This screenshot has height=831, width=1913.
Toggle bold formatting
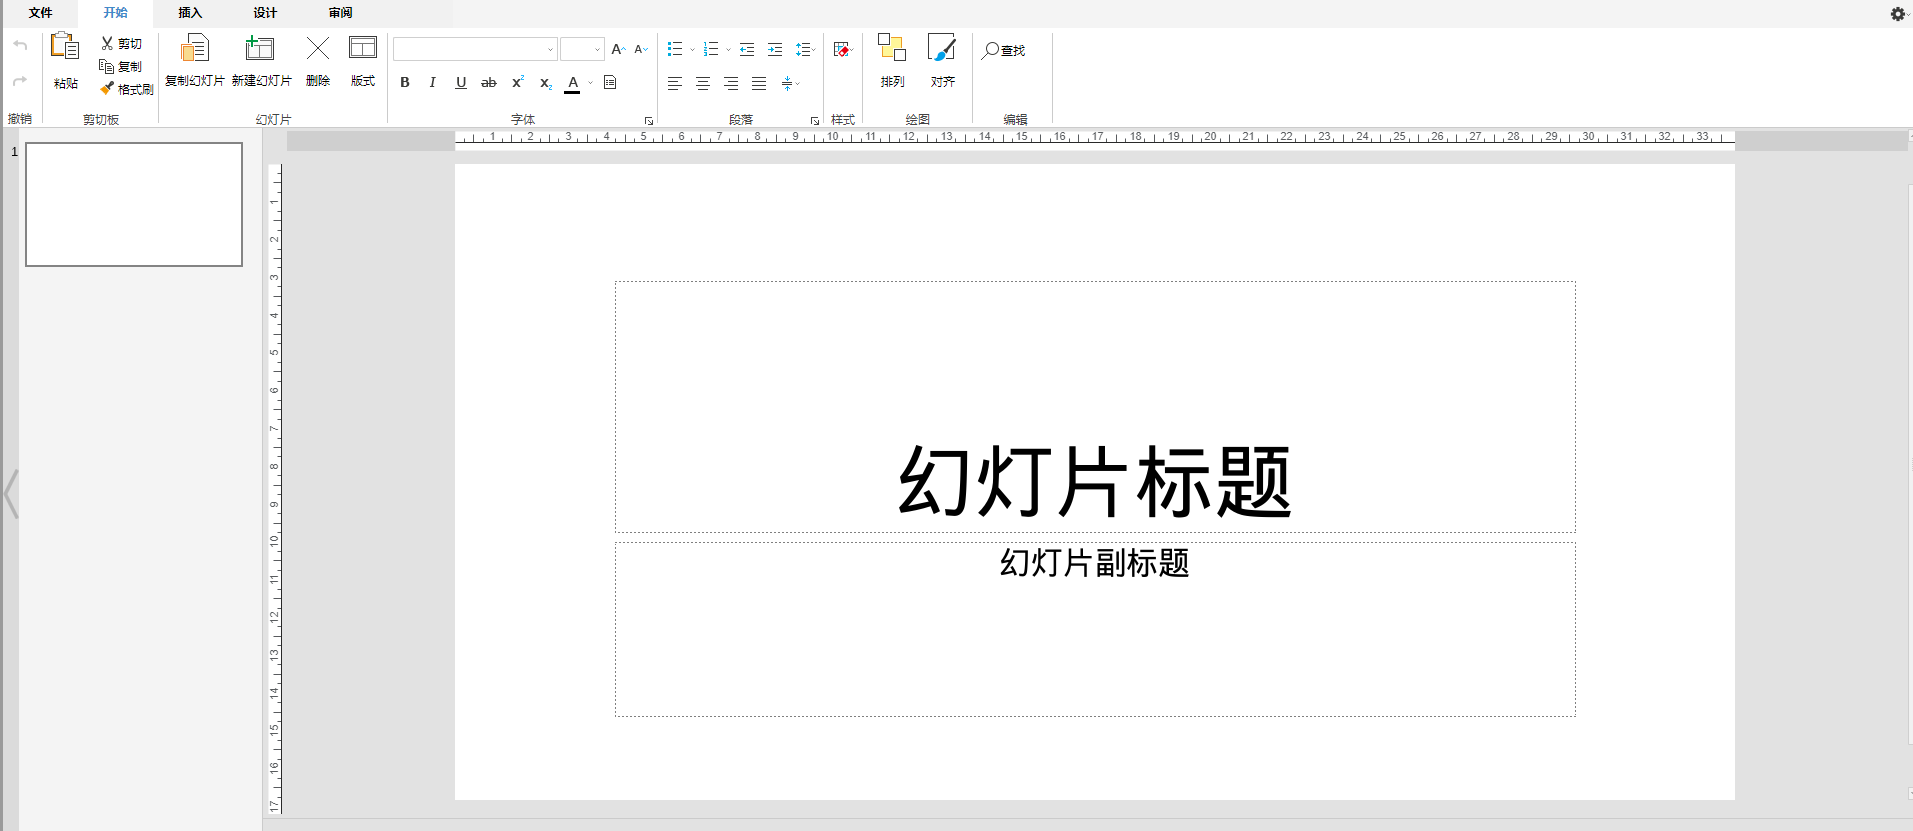pyautogui.click(x=405, y=82)
